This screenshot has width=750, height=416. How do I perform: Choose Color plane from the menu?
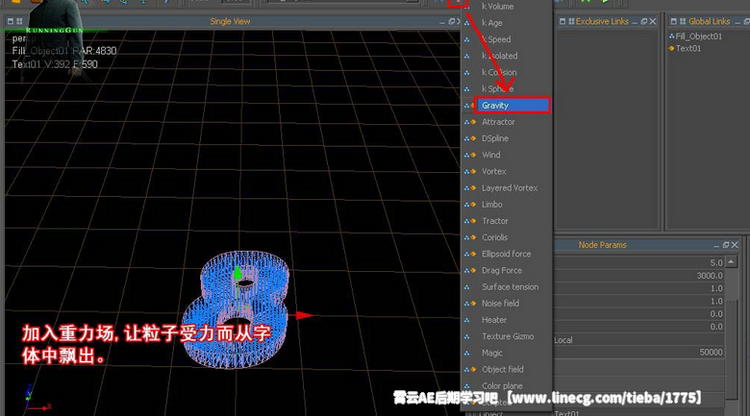pyautogui.click(x=502, y=385)
